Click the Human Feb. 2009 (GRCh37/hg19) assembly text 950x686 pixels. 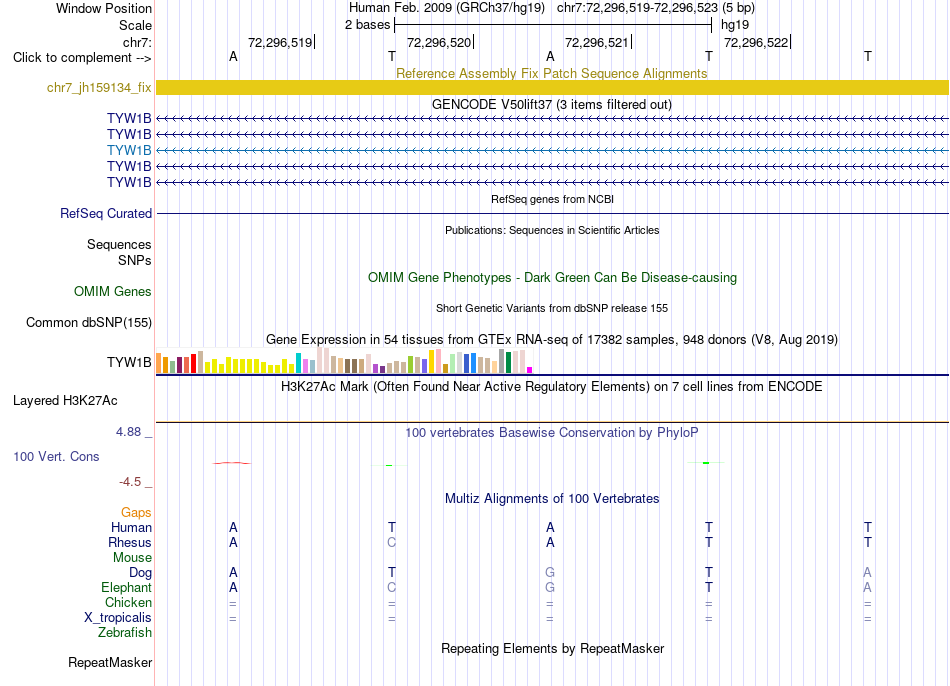[x=447, y=8]
